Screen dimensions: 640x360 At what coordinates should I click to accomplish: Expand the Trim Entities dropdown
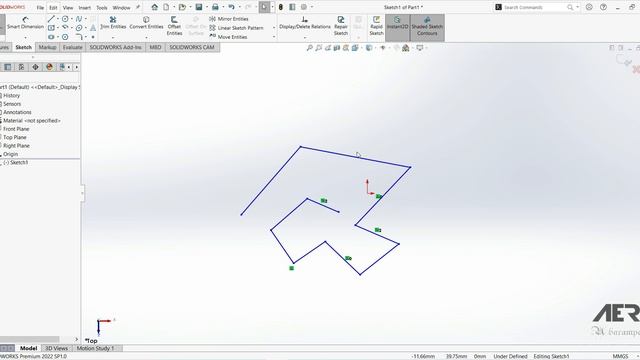point(113,38)
